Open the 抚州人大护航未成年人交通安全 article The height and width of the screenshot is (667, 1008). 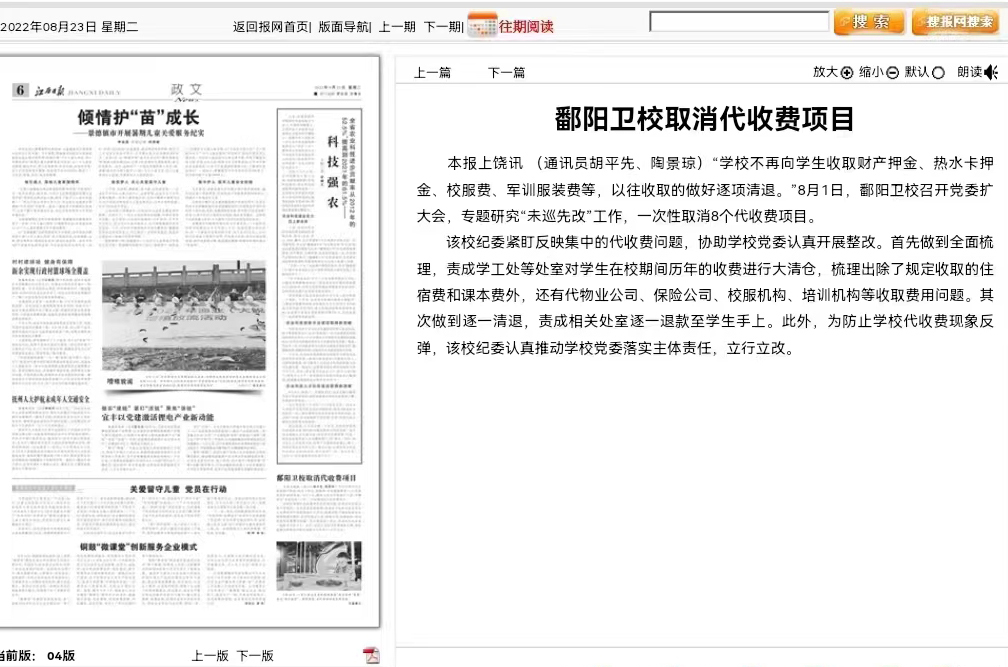pyautogui.click(x=51, y=399)
